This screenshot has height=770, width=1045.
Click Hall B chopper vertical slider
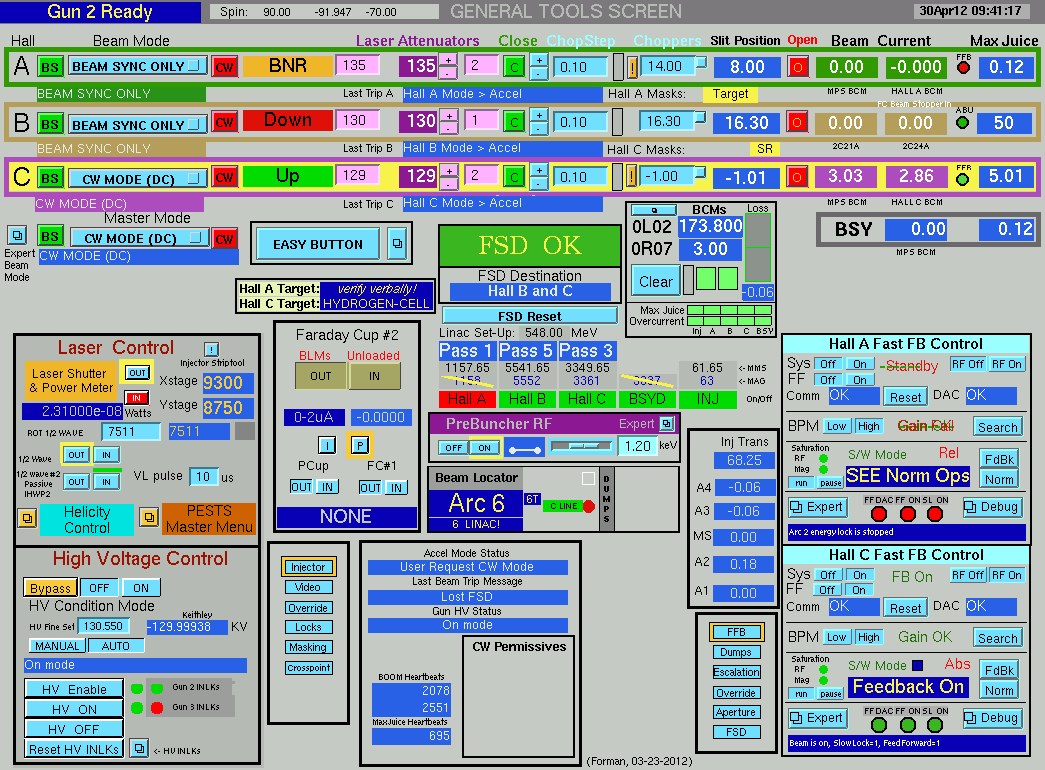pyautogui.click(x=618, y=121)
